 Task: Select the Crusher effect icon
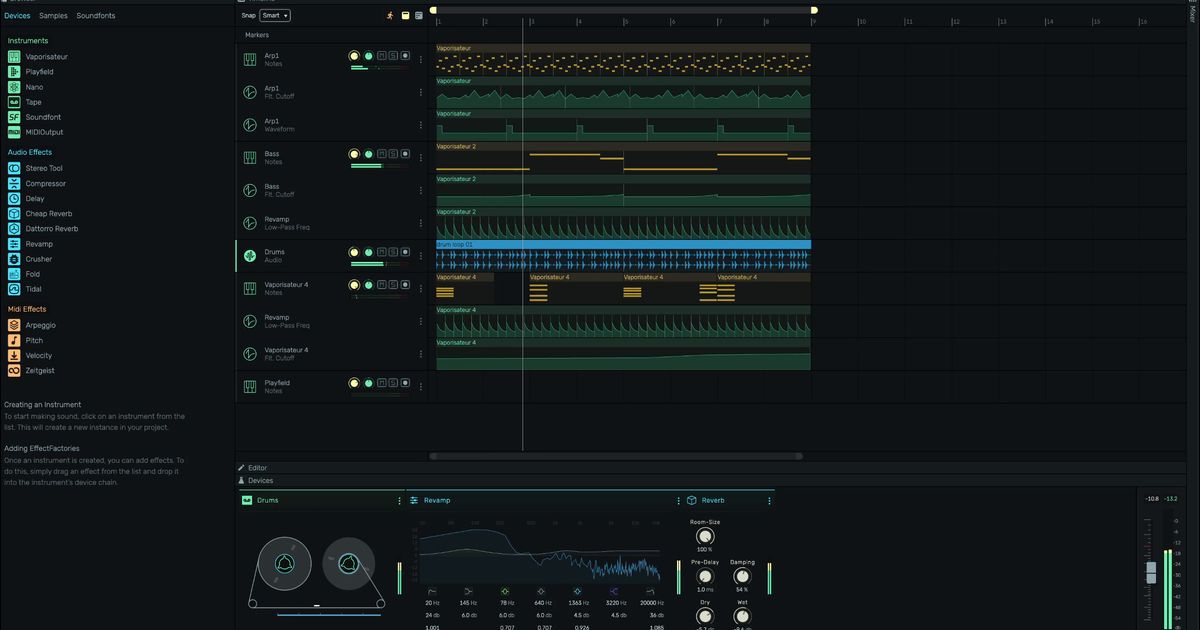14,259
